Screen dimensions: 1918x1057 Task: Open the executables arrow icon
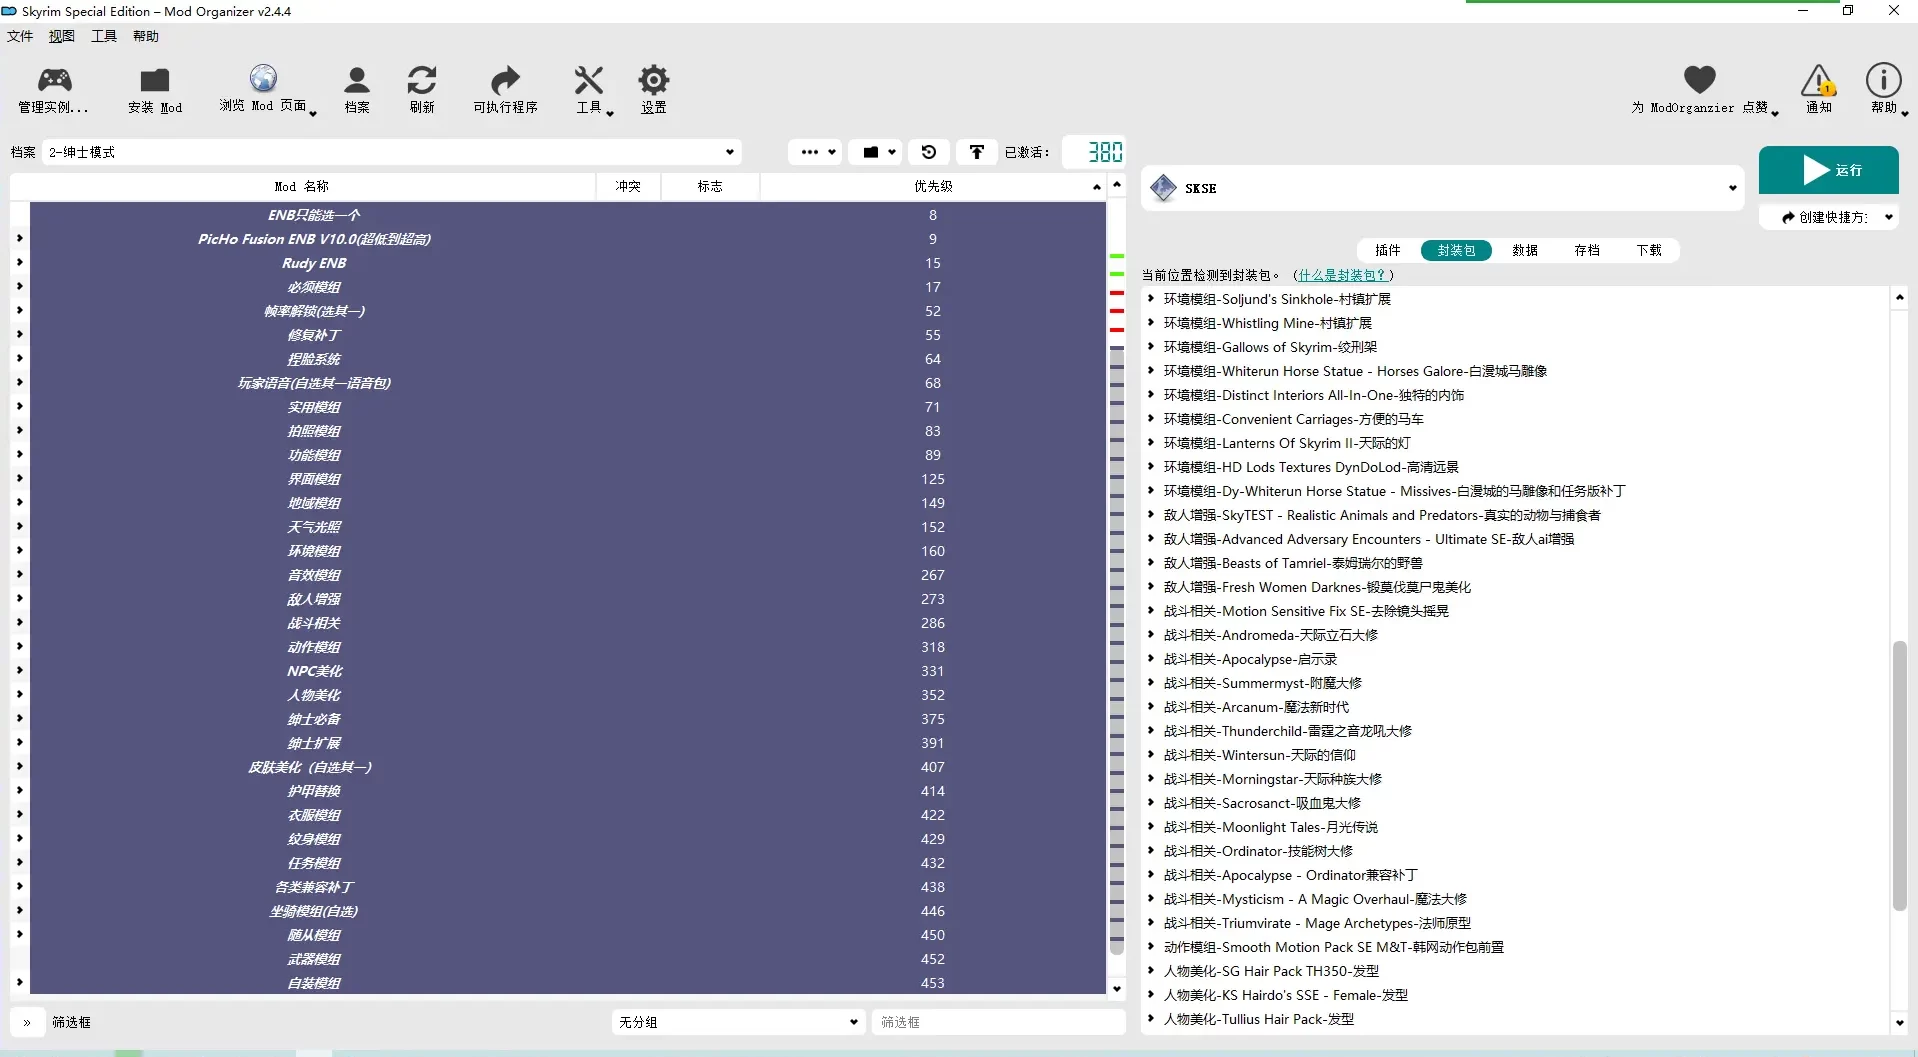(x=505, y=80)
